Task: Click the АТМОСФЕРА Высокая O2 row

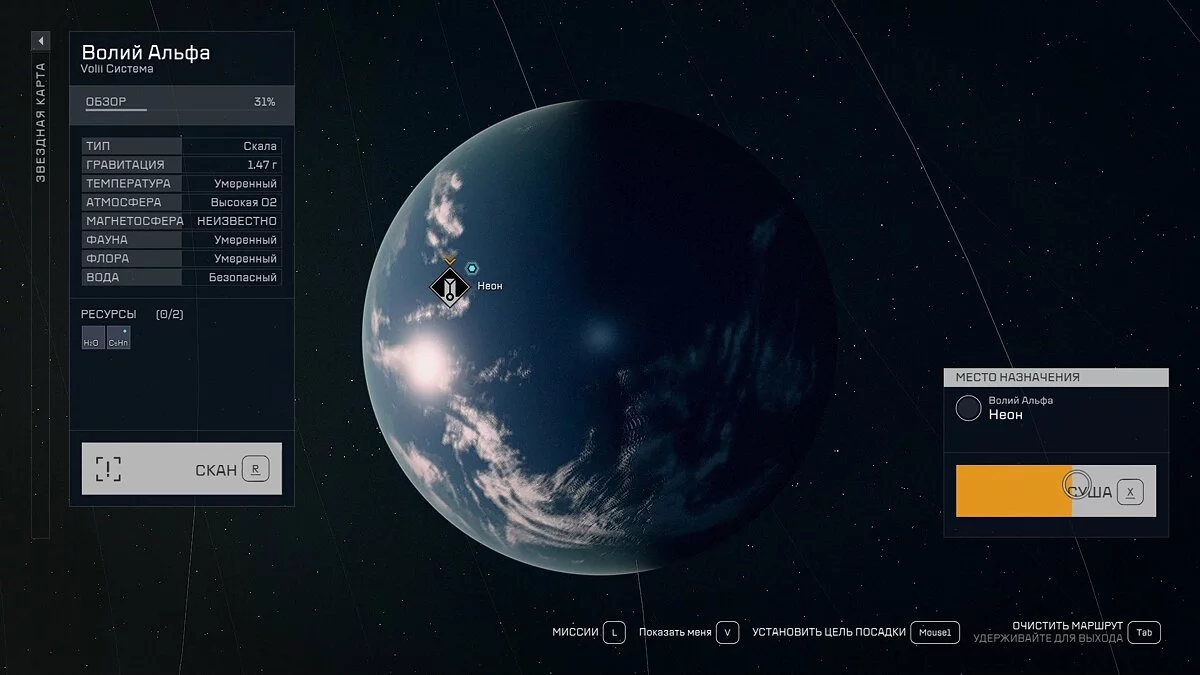Action: (x=182, y=202)
